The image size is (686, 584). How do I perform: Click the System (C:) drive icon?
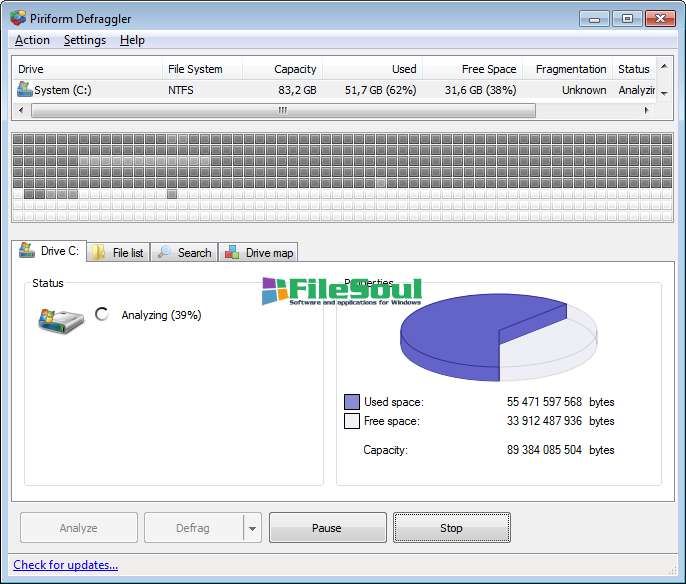25,90
